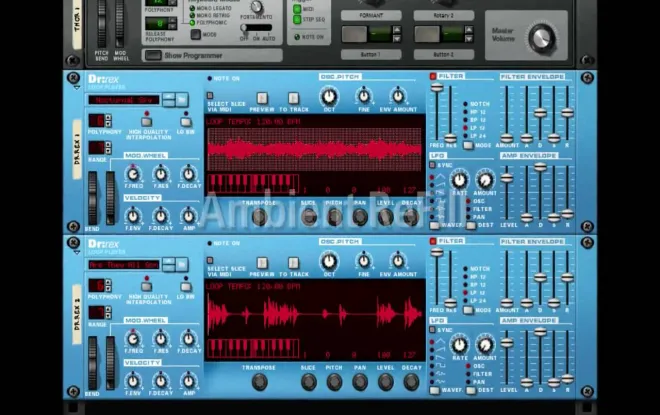Click LFO Amount knob on Dr.REX 1
Image resolution: width=660 pixels, height=415 pixels.
(485, 180)
